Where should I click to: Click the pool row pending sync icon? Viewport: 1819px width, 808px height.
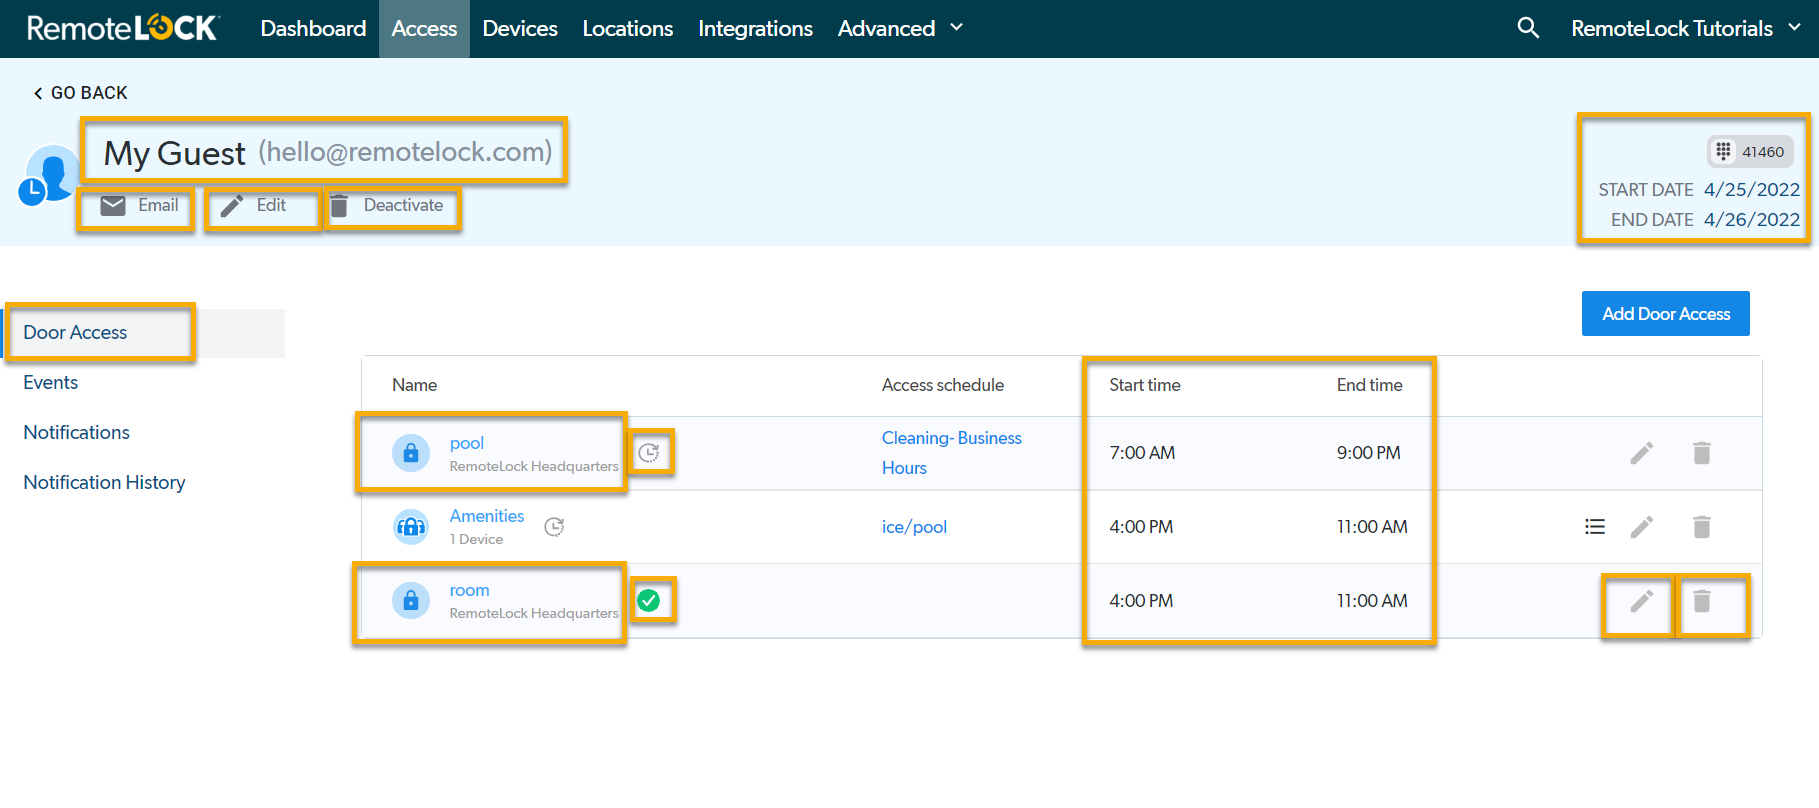pos(649,453)
